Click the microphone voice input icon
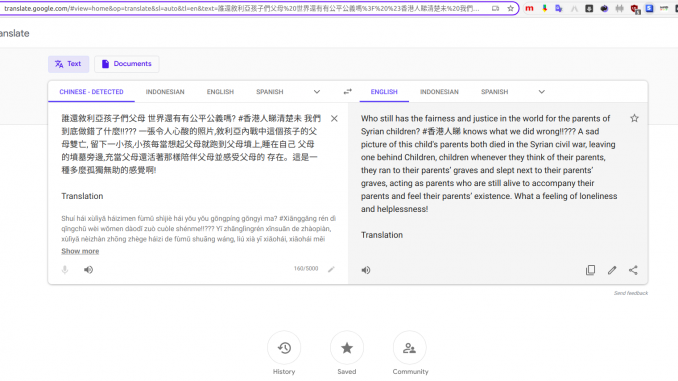The height and width of the screenshot is (381, 678). point(65,270)
